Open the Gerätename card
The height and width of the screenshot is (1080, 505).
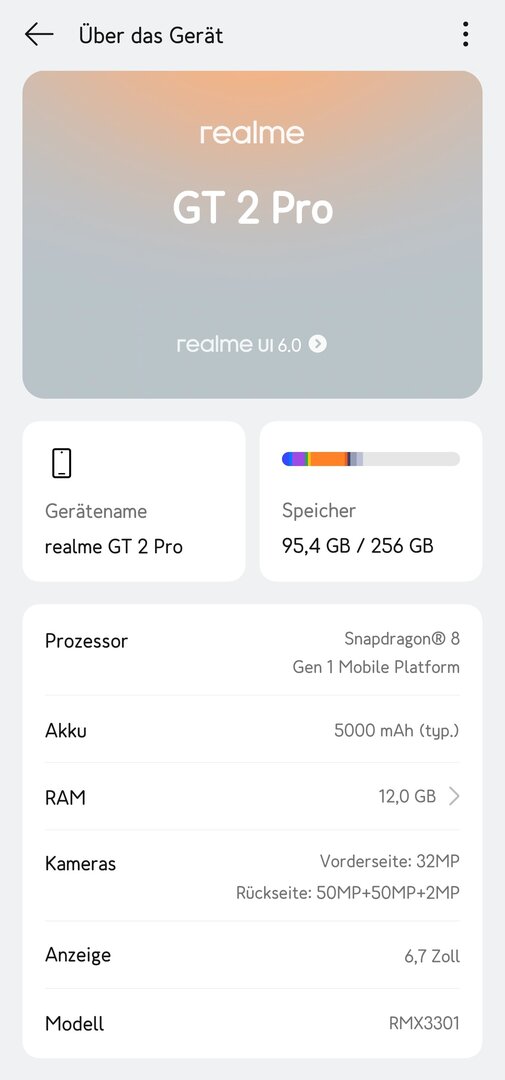pyautogui.click(x=134, y=501)
